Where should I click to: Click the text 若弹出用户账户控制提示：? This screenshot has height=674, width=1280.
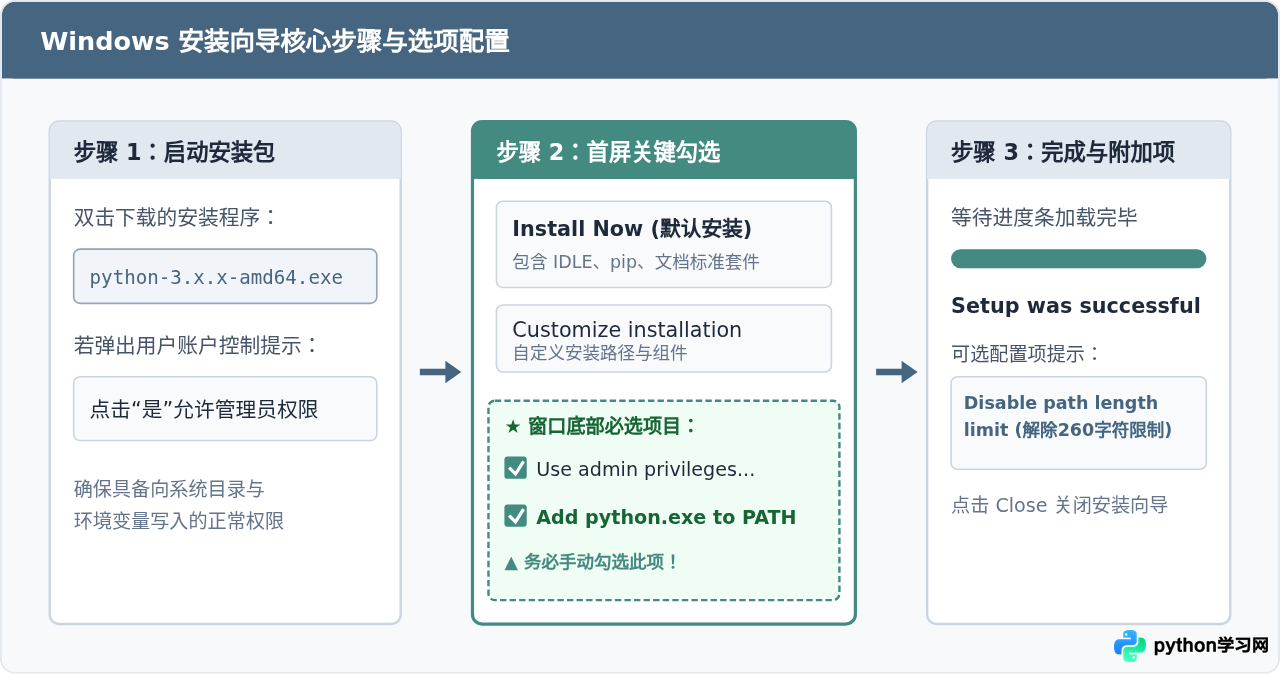[197, 345]
